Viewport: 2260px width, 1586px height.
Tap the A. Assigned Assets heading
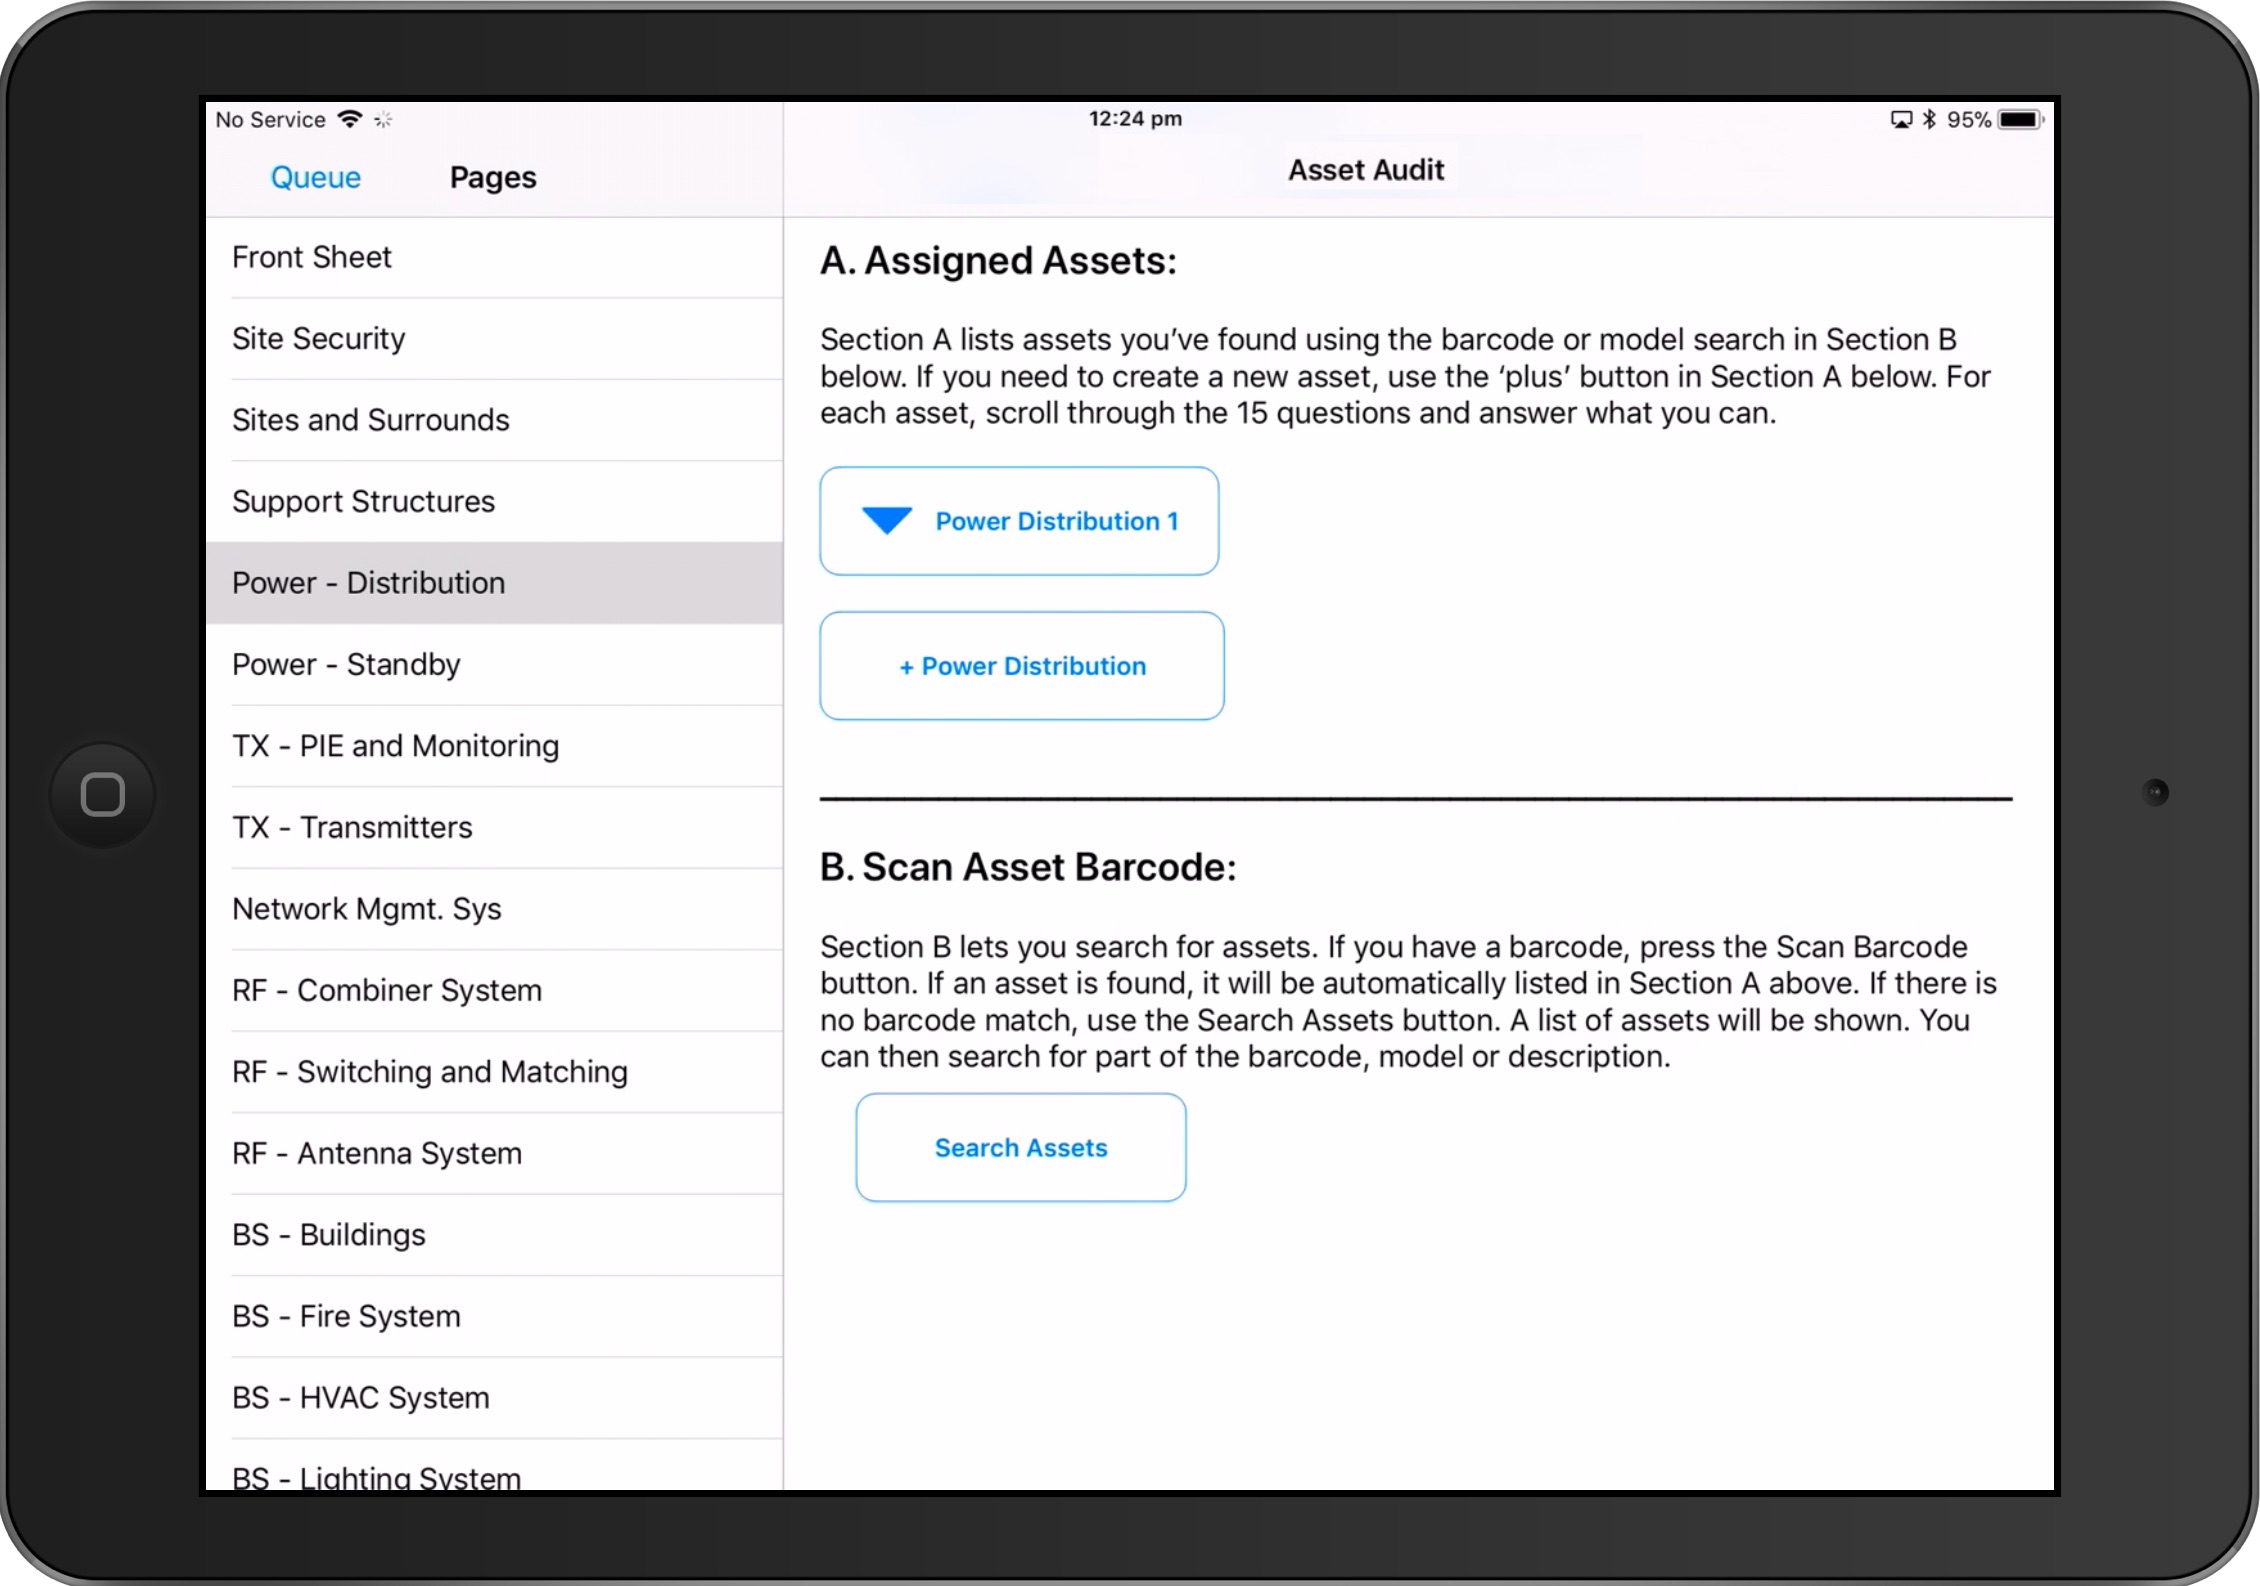(998, 261)
